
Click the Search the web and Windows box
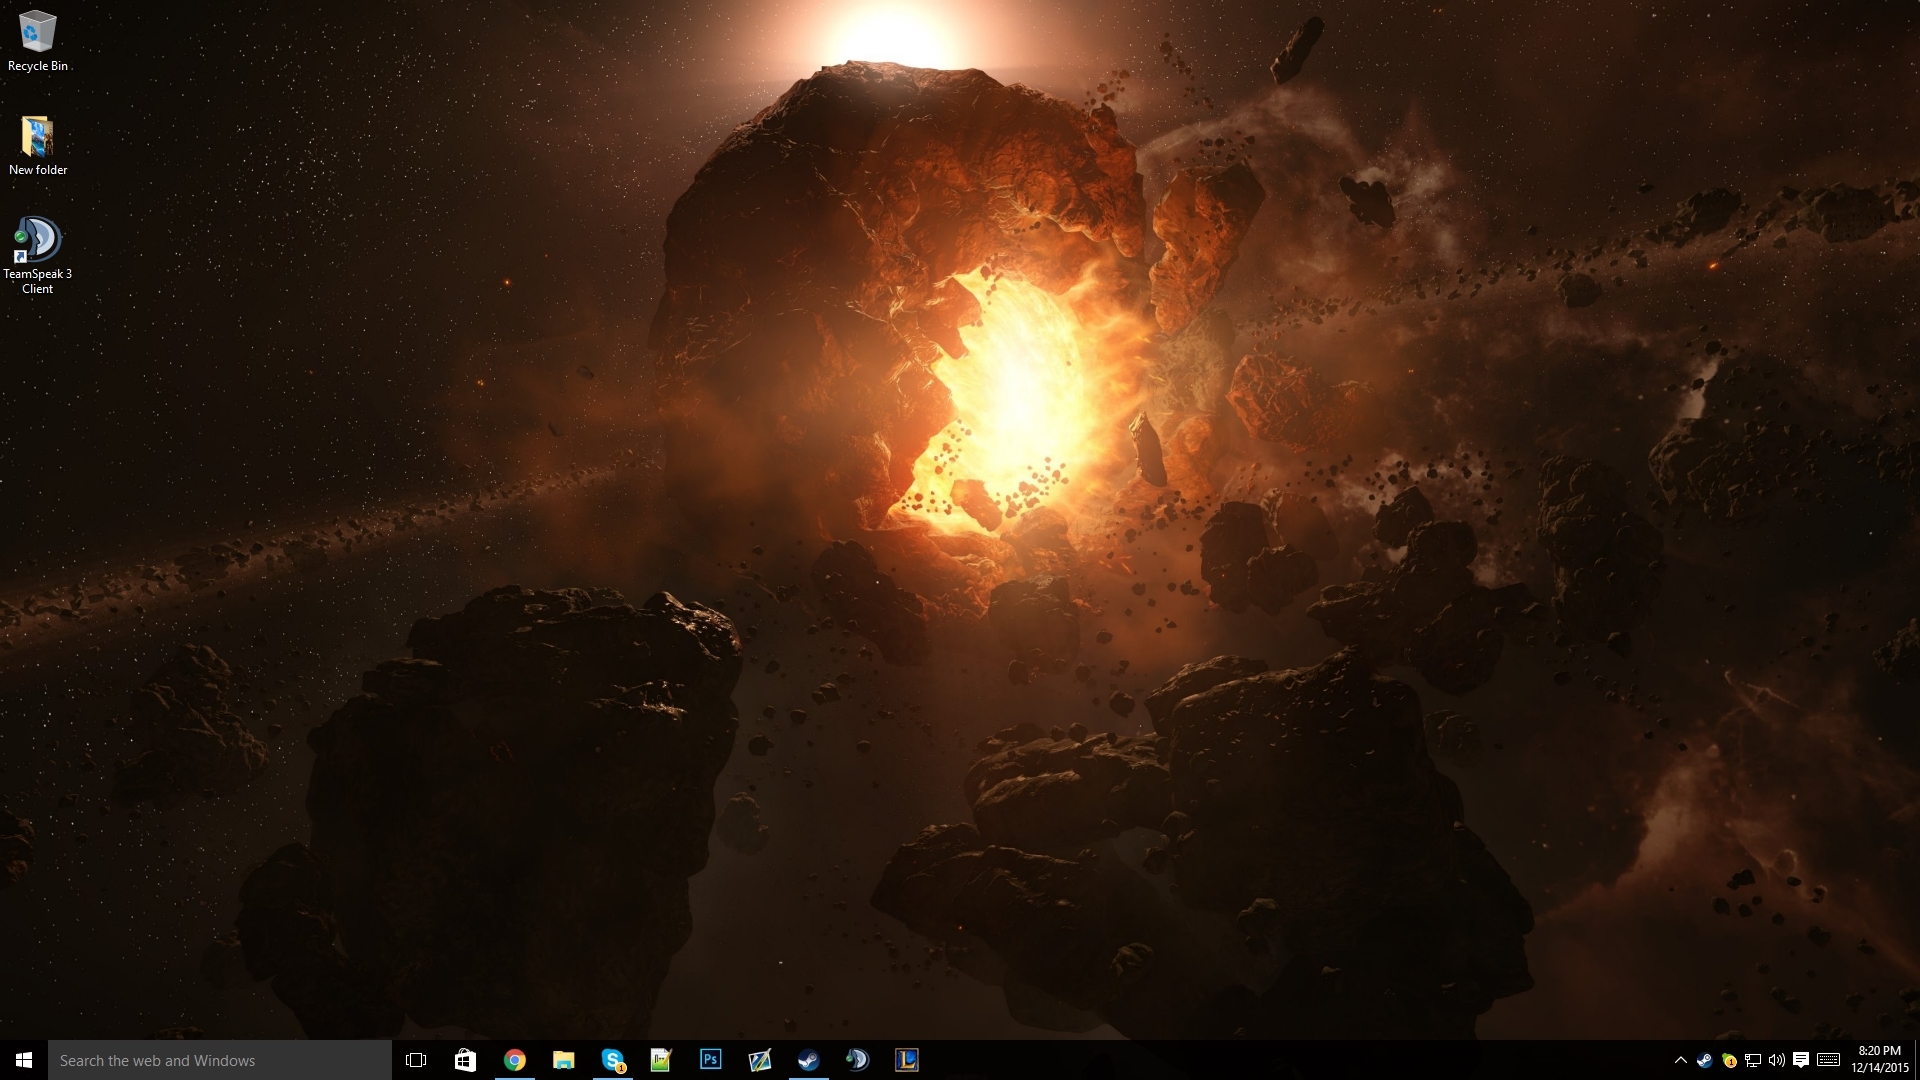point(220,1060)
